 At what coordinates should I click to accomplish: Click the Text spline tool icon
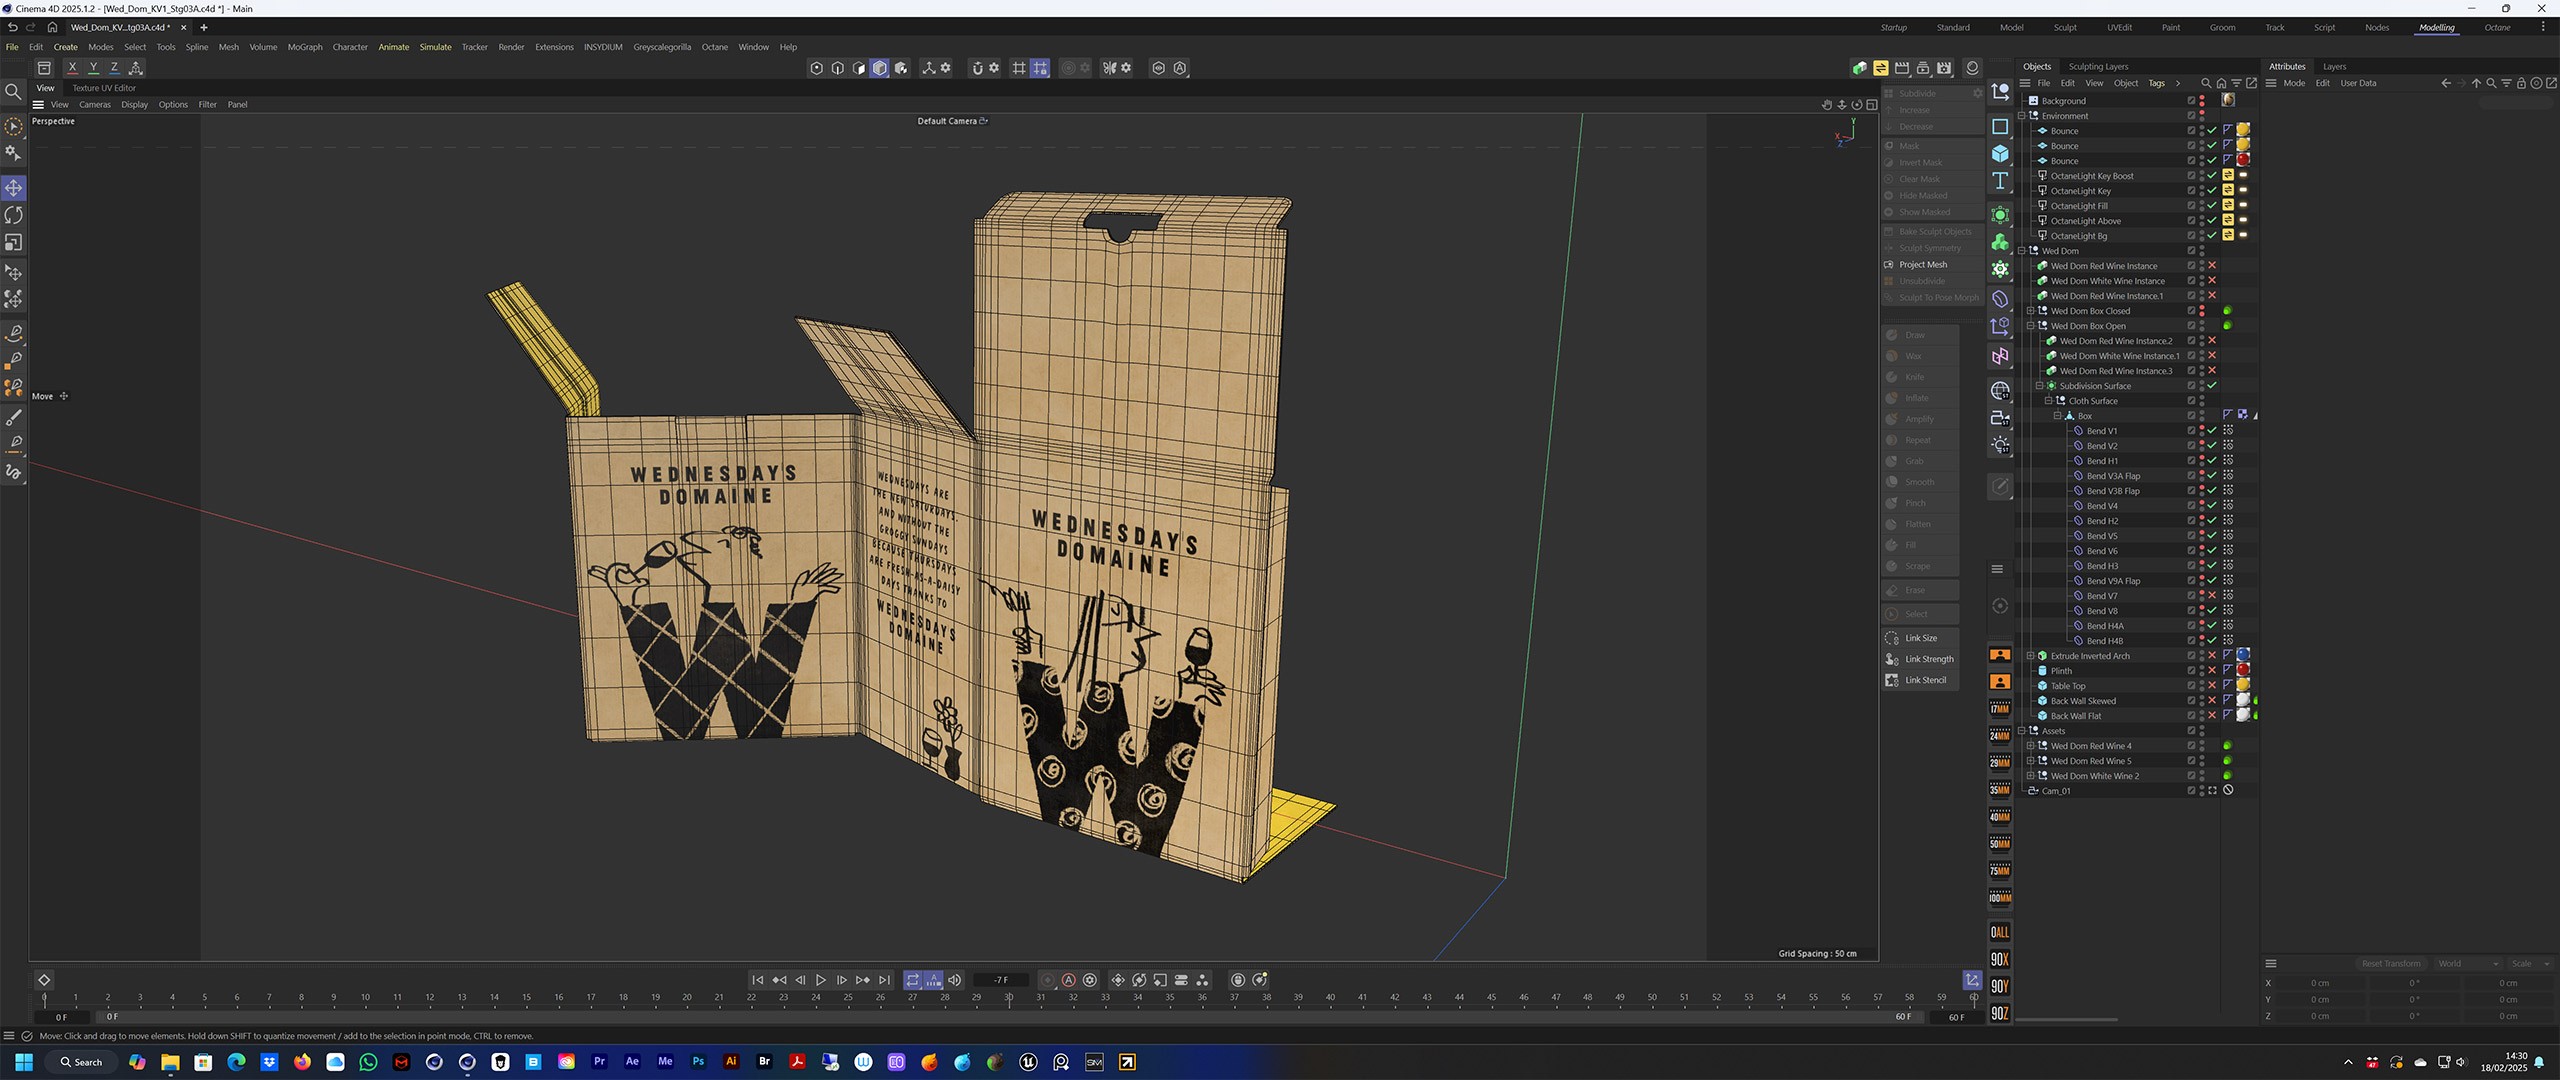point(2000,181)
